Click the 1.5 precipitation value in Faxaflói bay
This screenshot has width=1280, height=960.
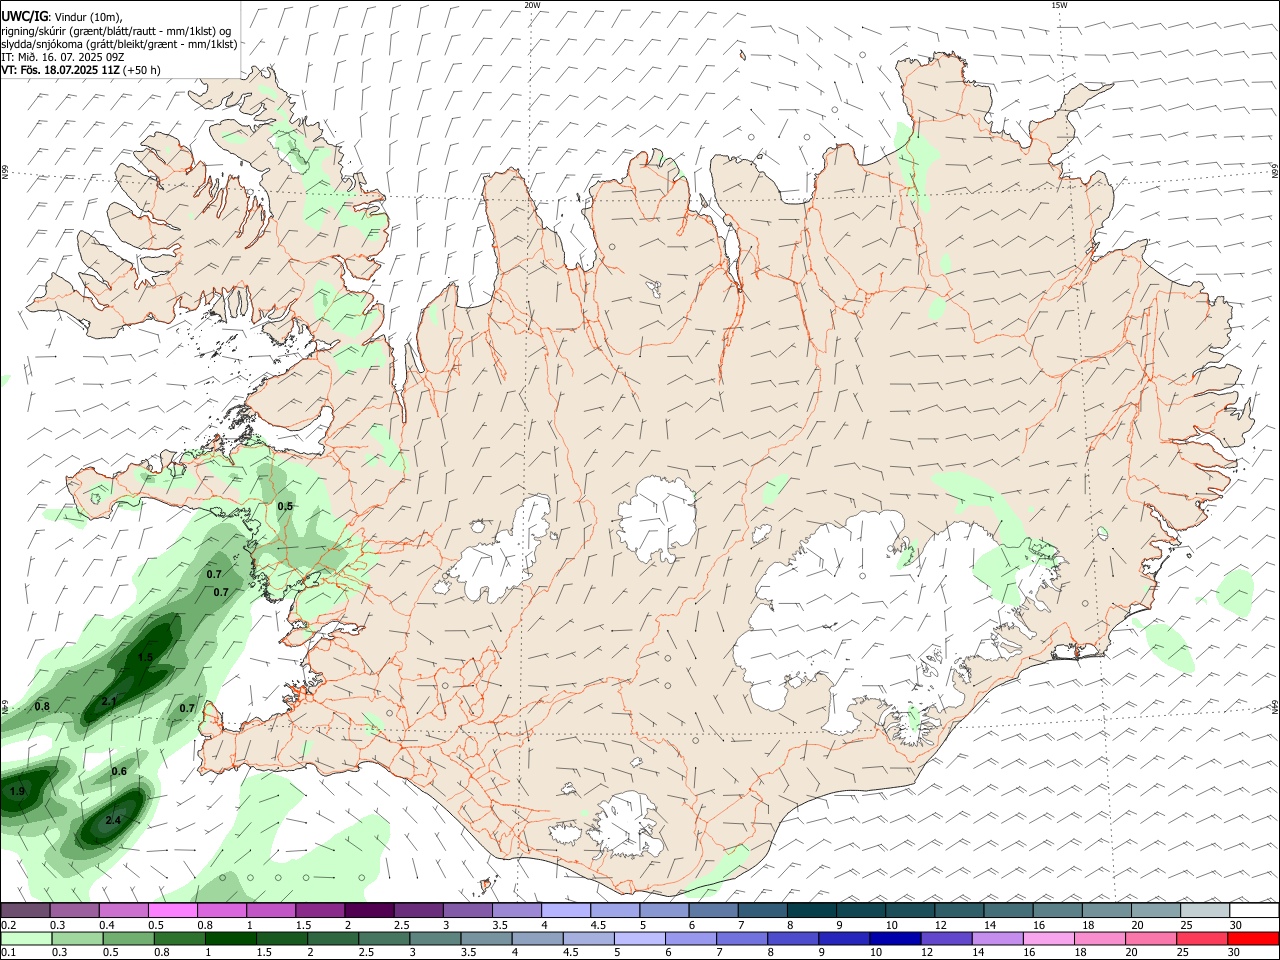(145, 658)
